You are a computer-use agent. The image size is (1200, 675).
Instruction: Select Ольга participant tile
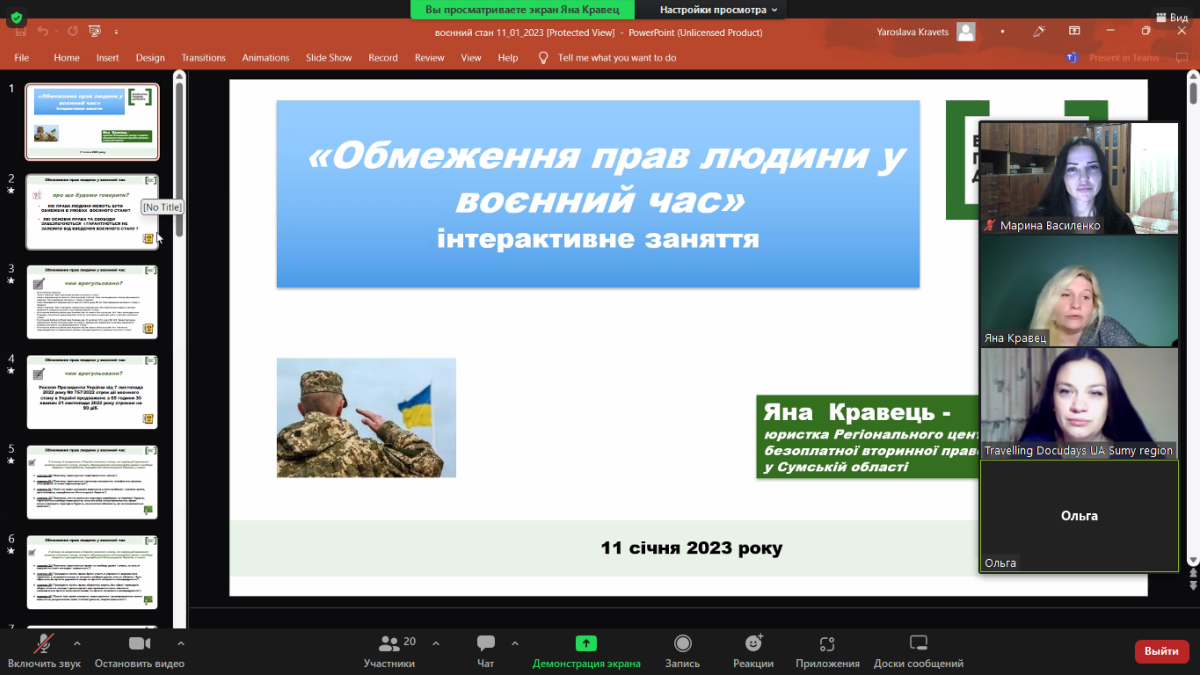pyautogui.click(x=1079, y=516)
